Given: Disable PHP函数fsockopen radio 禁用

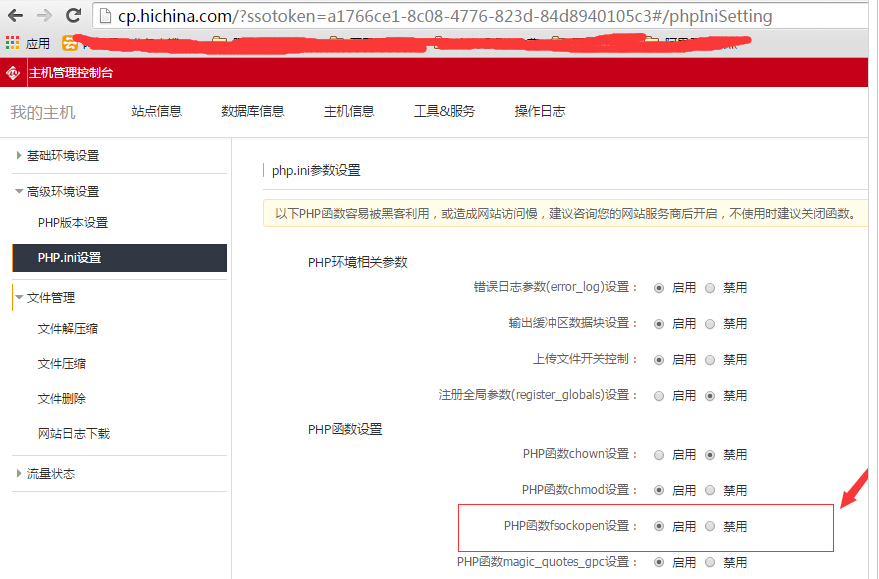Looking at the screenshot, I should [710, 526].
